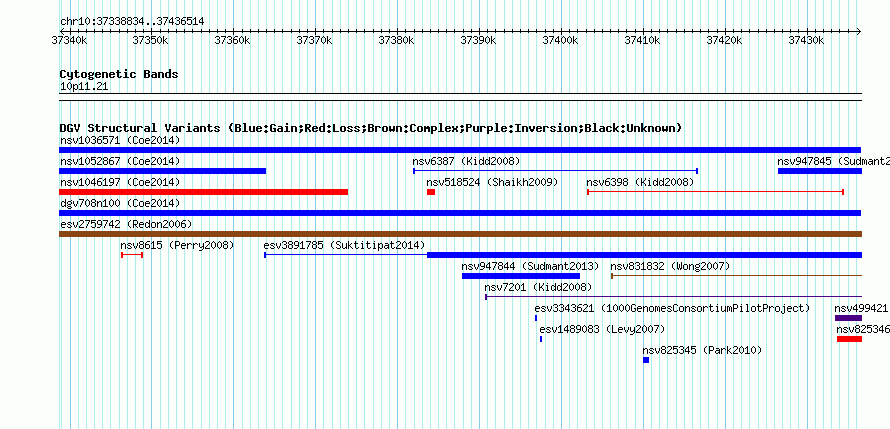Click the 37360k ruler position

click(x=233, y=40)
